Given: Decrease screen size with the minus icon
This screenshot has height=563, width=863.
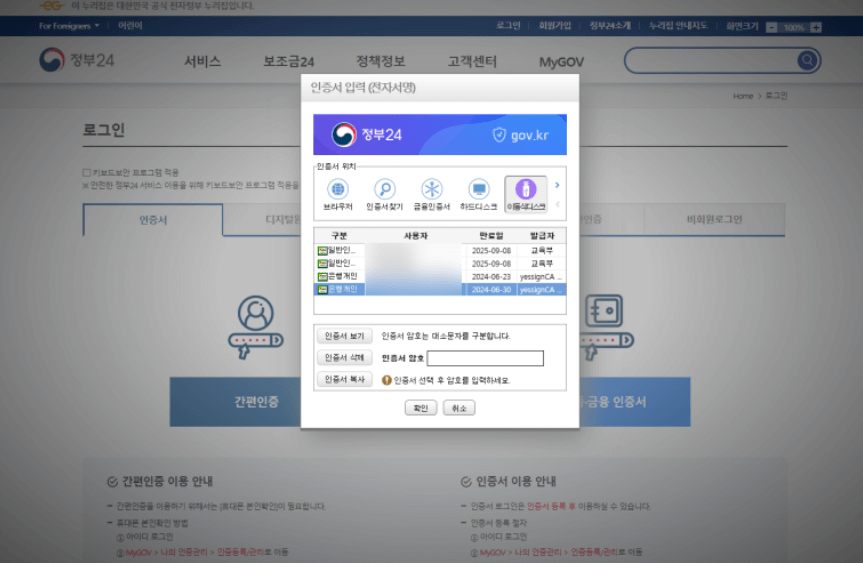Looking at the screenshot, I should (772, 27).
